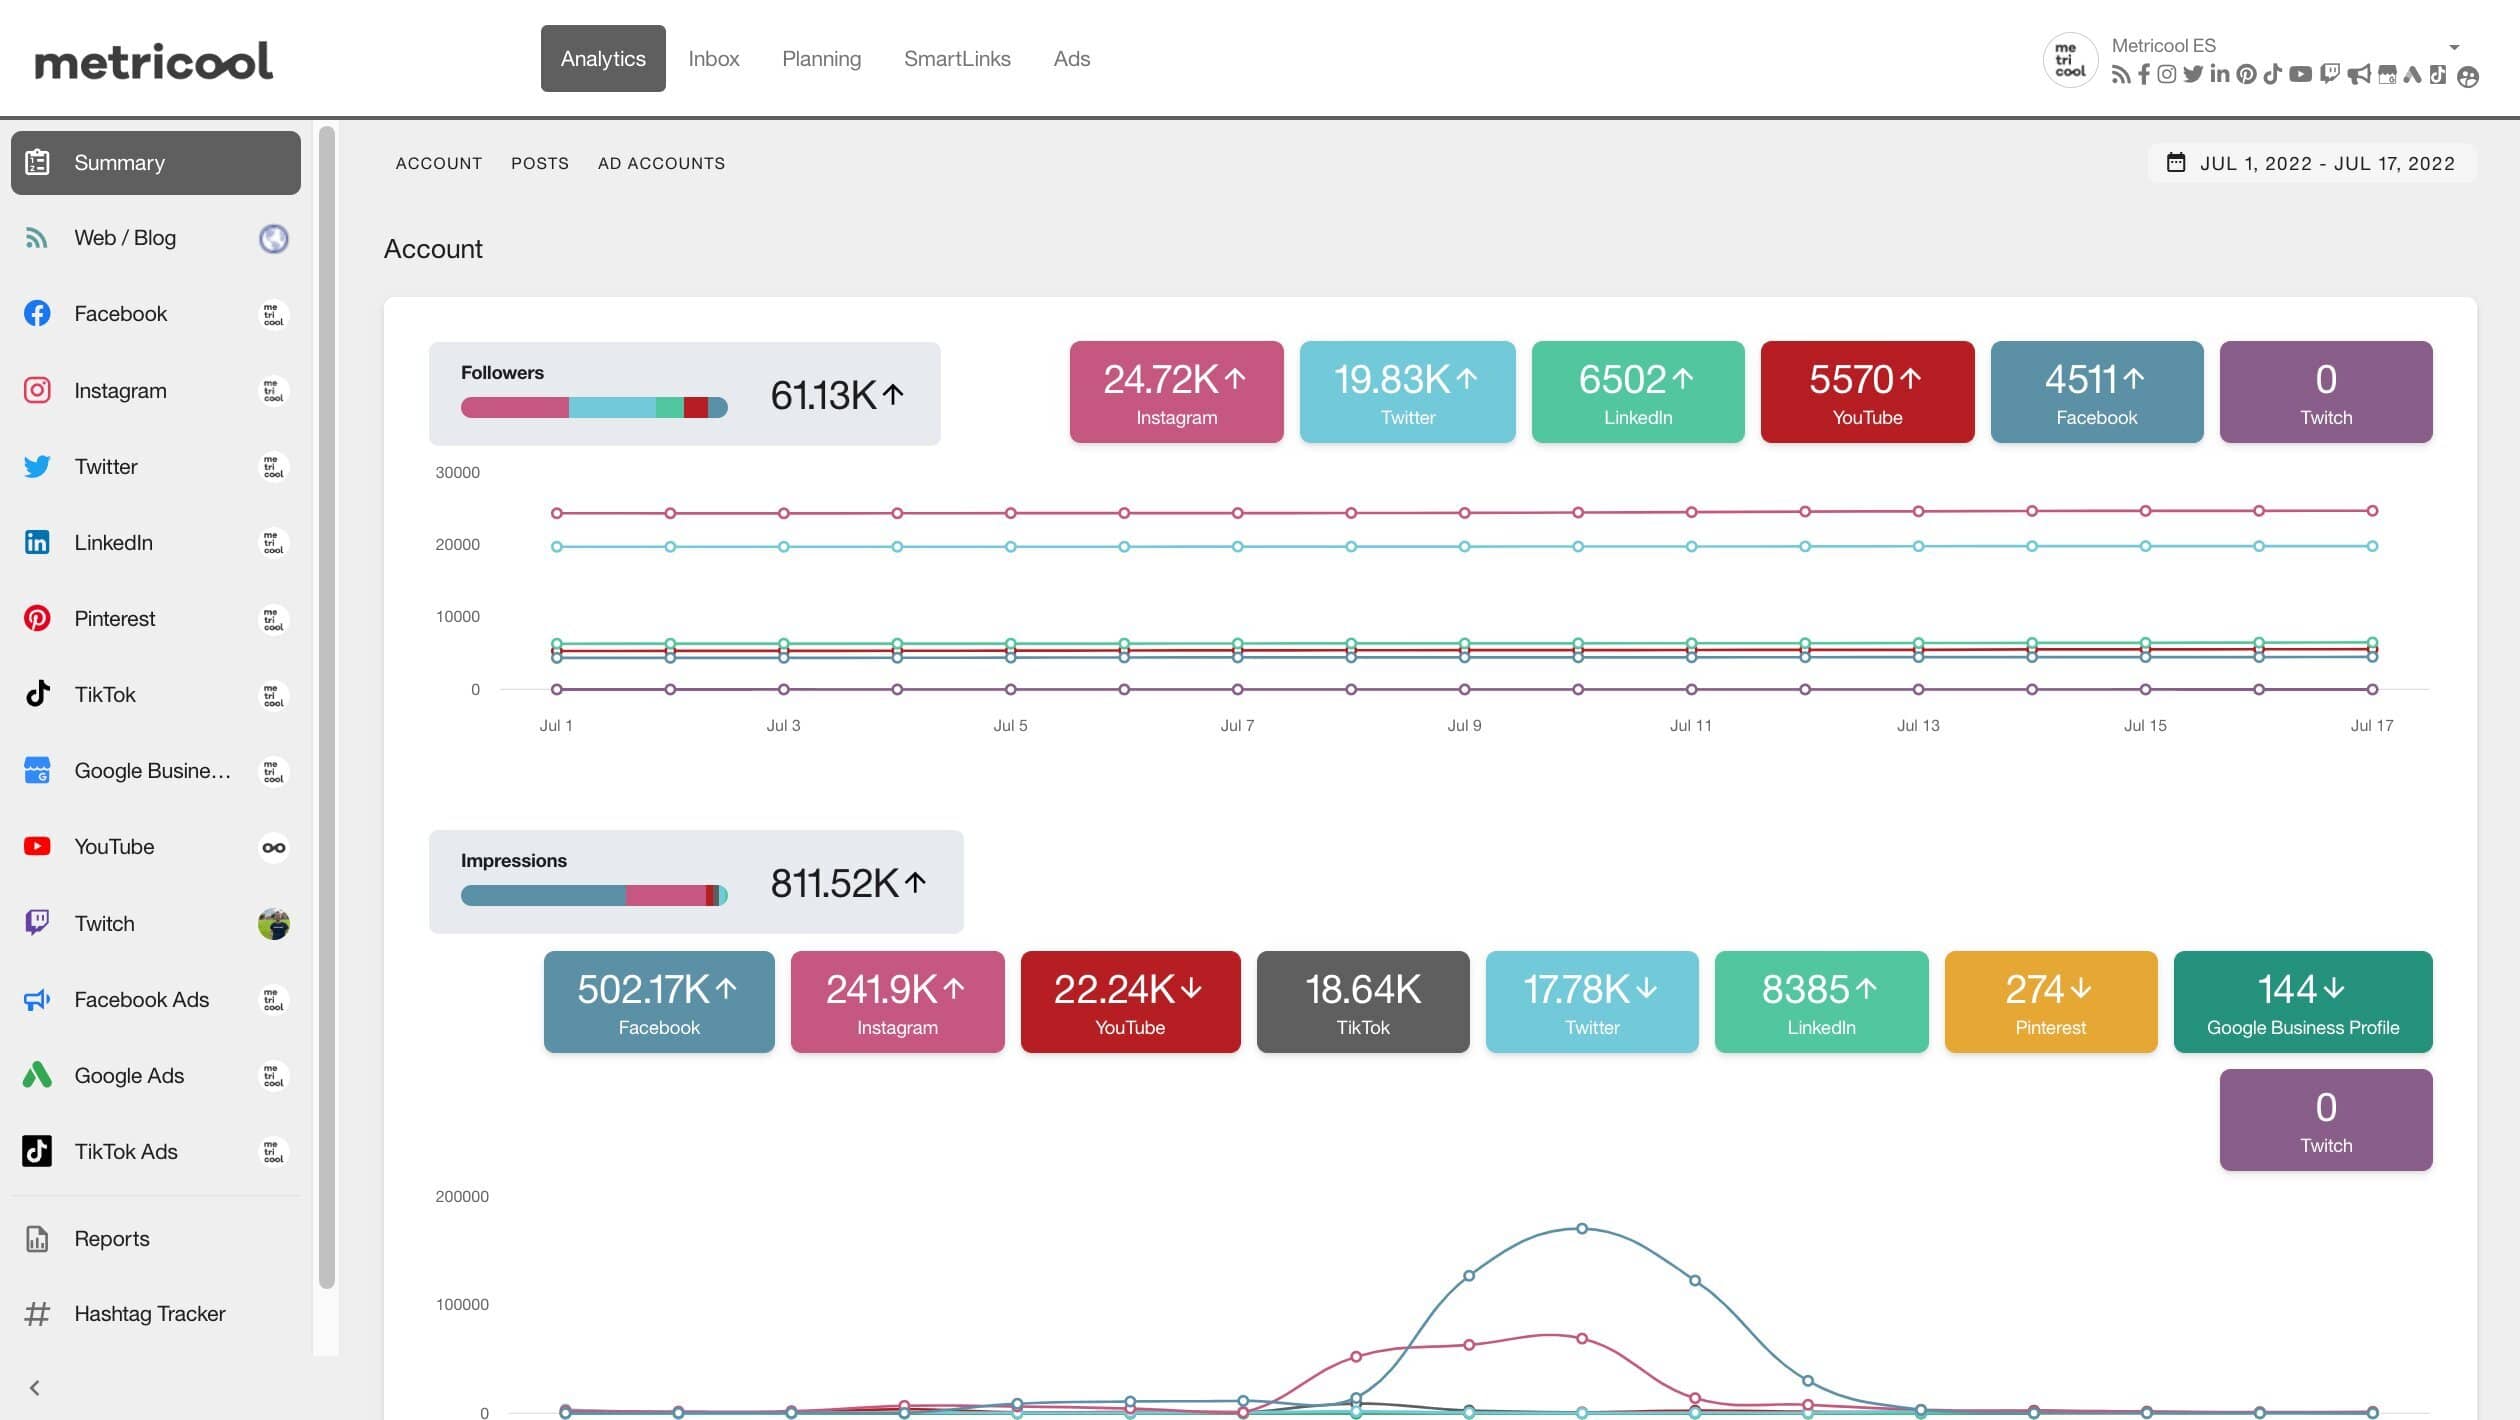This screenshot has width=2520, height=1420.
Task: Open the date range selector Jul 1 - Jul 17
Action: [2326, 162]
